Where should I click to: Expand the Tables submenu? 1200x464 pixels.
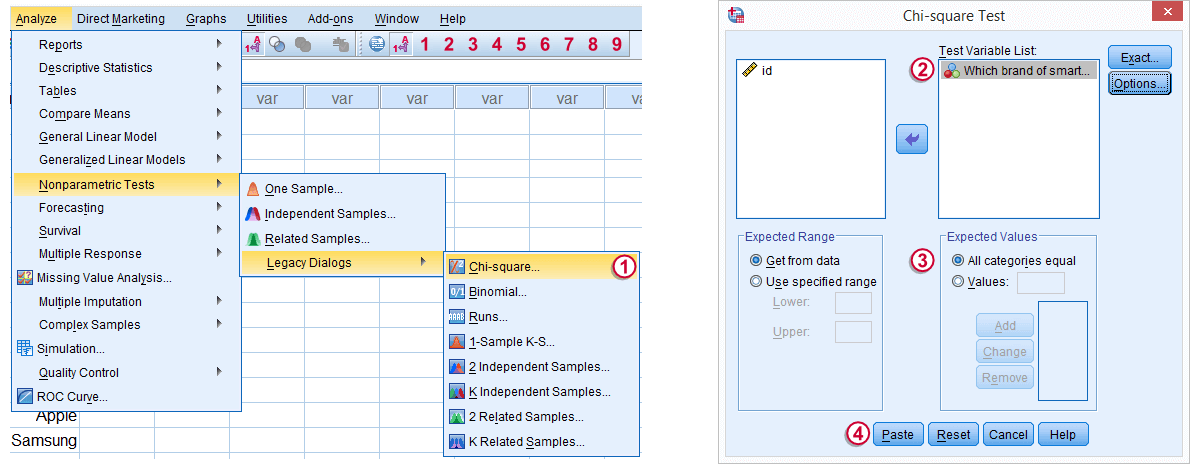click(x=126, y=90)
